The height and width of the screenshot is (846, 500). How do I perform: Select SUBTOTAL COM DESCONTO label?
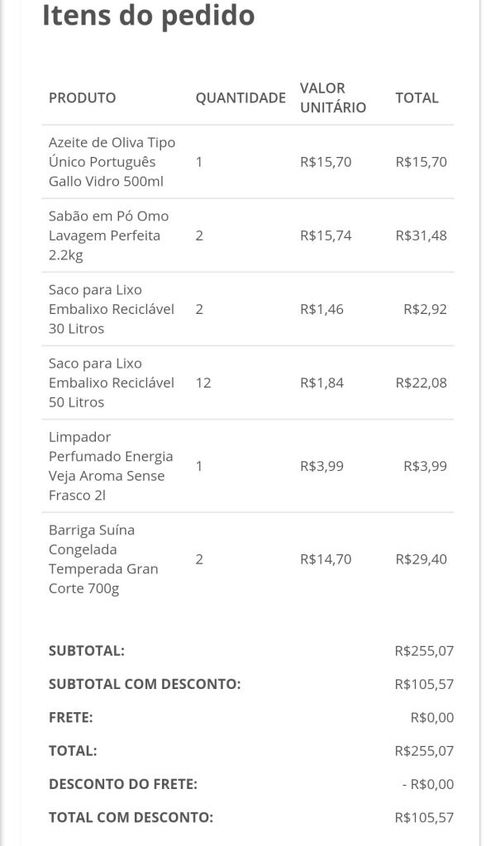[145, 684]
